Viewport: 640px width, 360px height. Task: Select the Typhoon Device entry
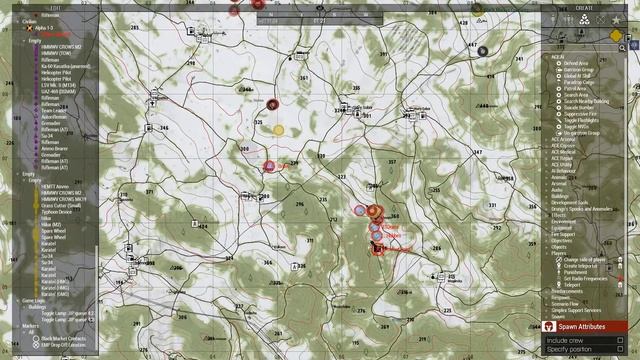click(56, 212)
